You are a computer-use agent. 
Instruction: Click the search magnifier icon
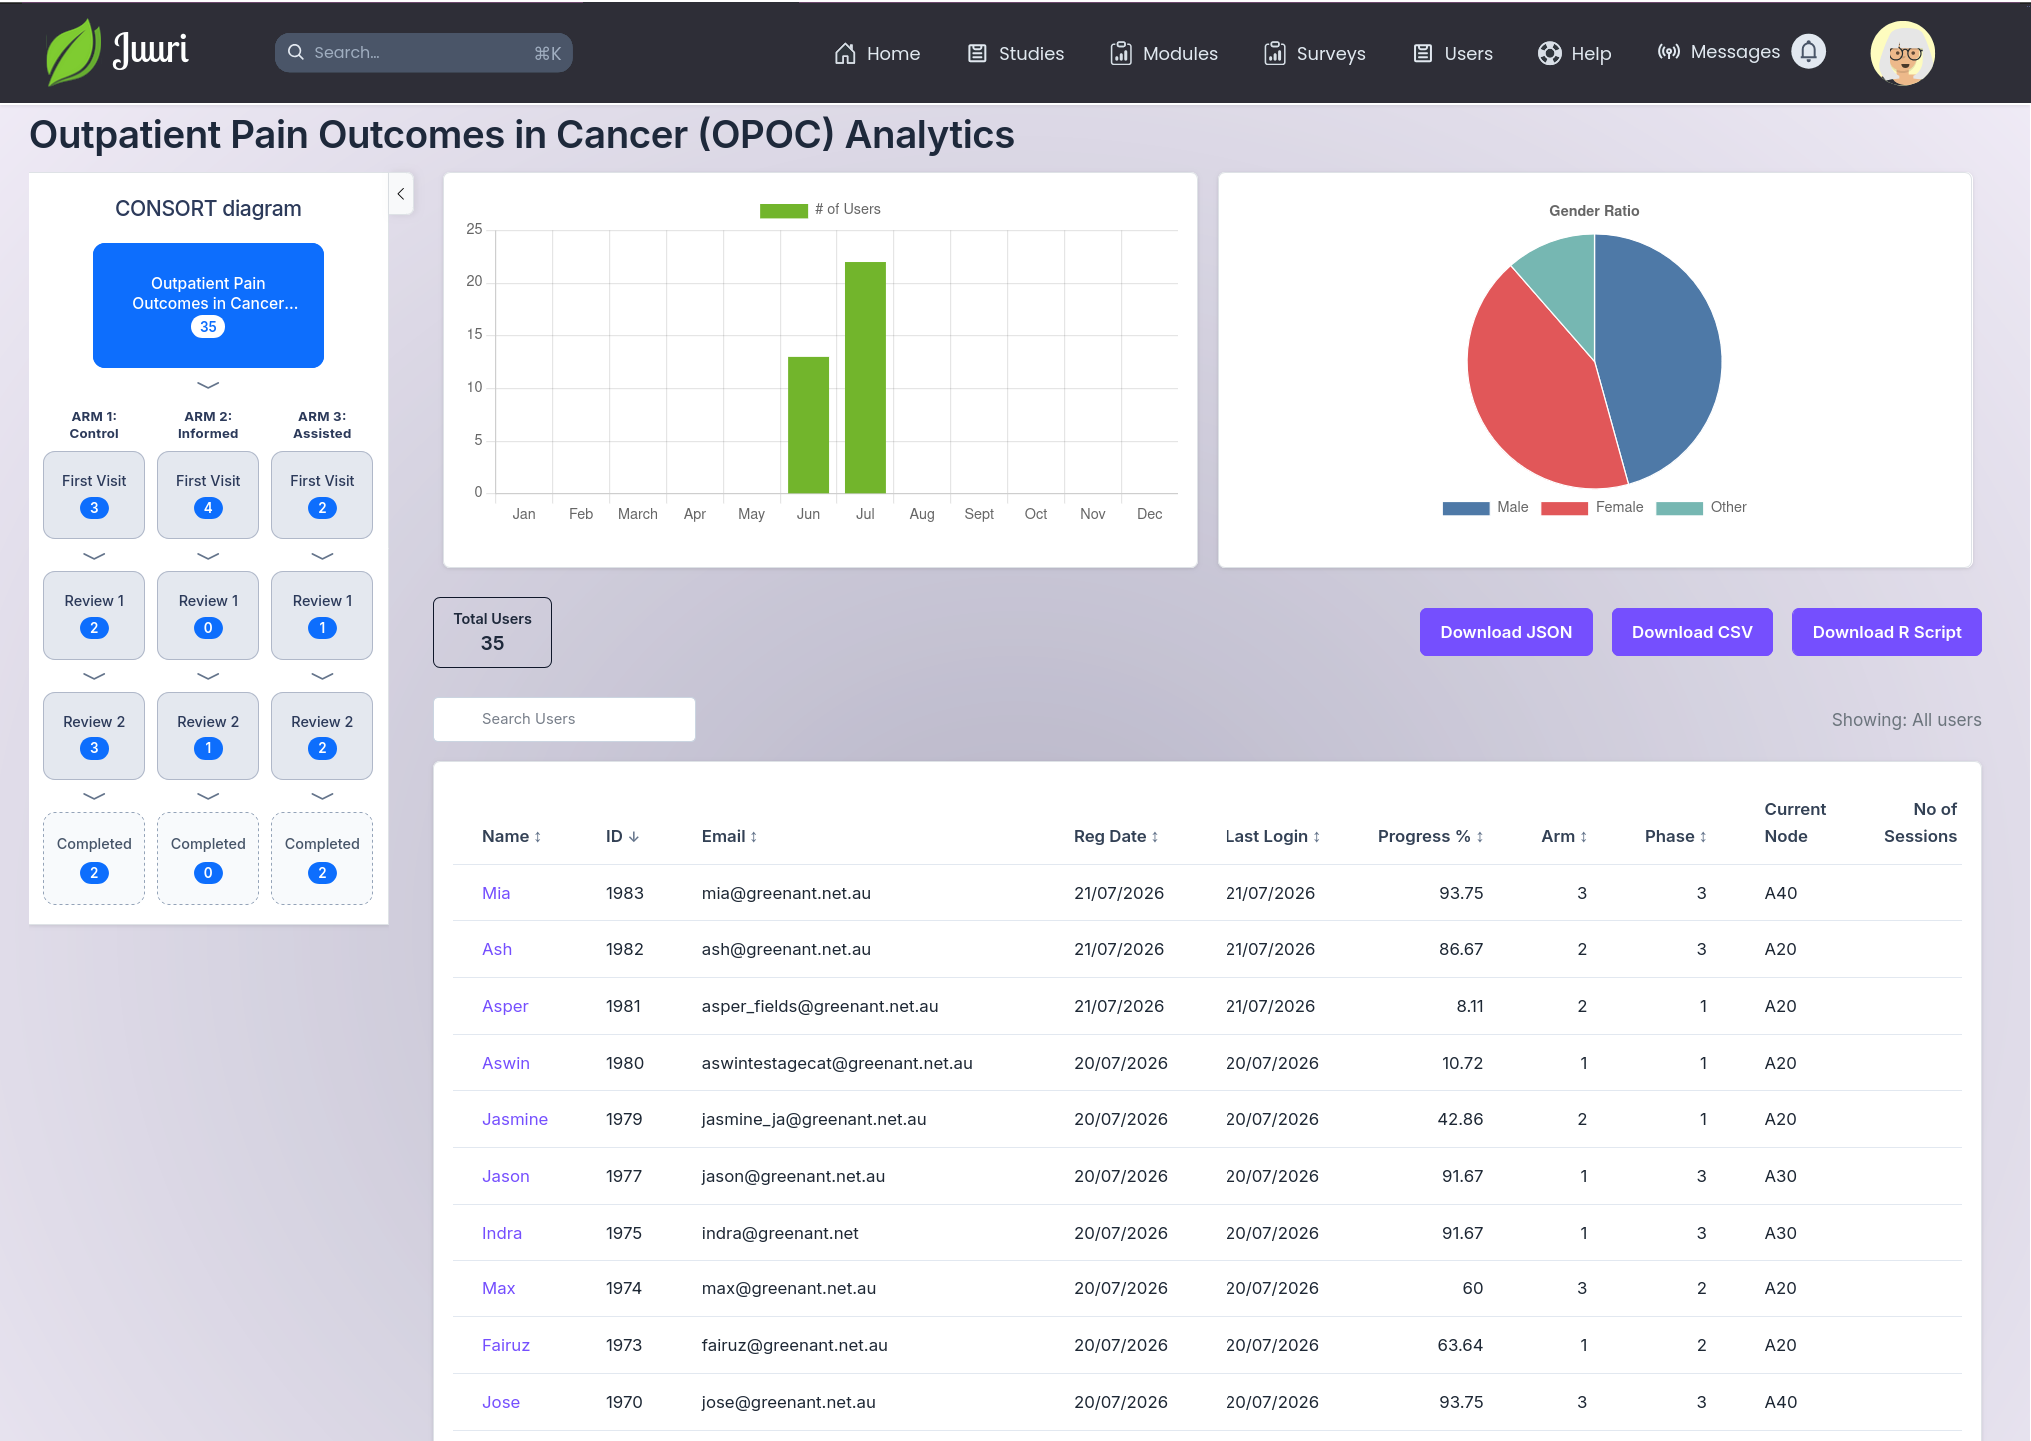296,52
